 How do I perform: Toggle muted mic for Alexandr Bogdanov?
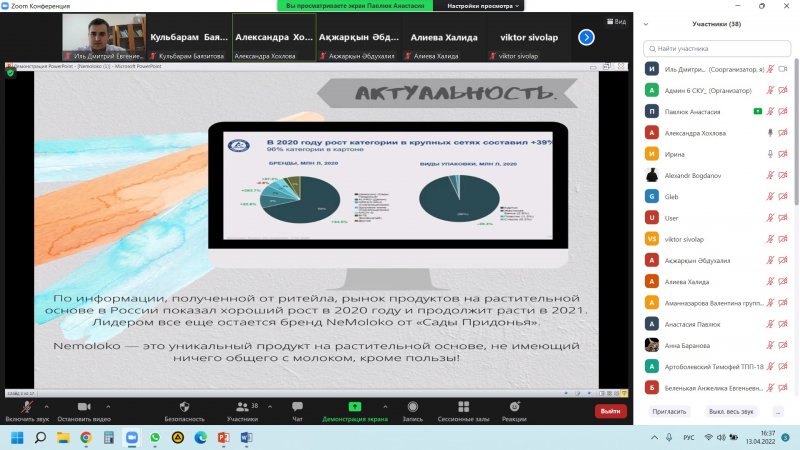pos(770,176)
